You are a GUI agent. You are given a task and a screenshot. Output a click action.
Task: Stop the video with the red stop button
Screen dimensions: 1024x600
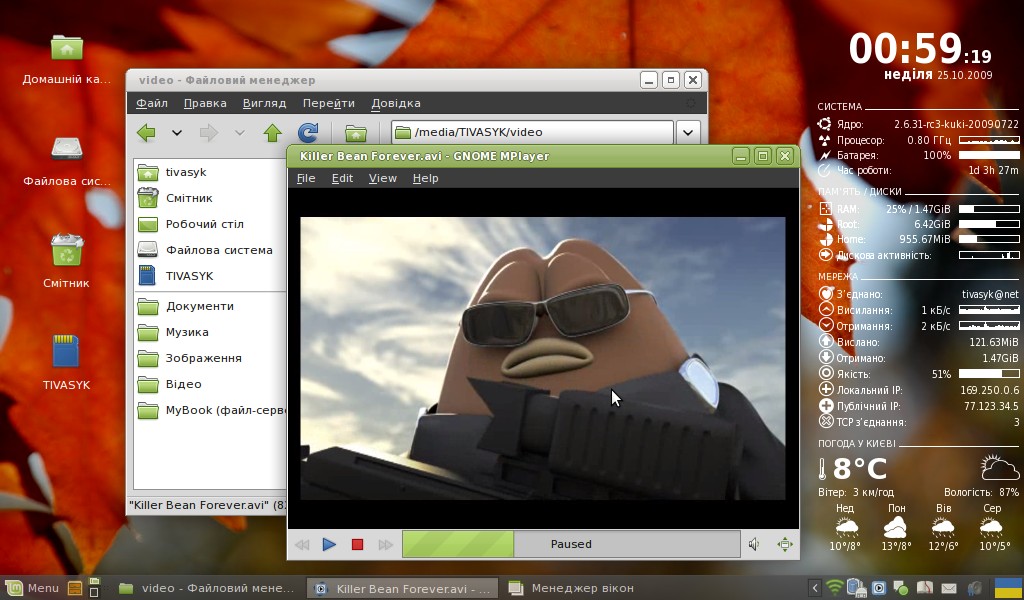point(357,545)
